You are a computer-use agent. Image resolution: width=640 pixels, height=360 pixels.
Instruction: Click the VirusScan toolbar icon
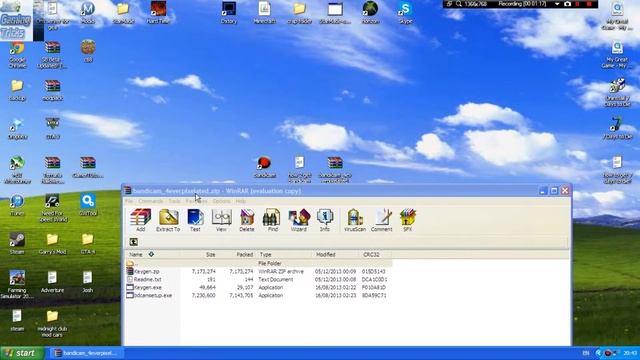click(x=355, y=220)
